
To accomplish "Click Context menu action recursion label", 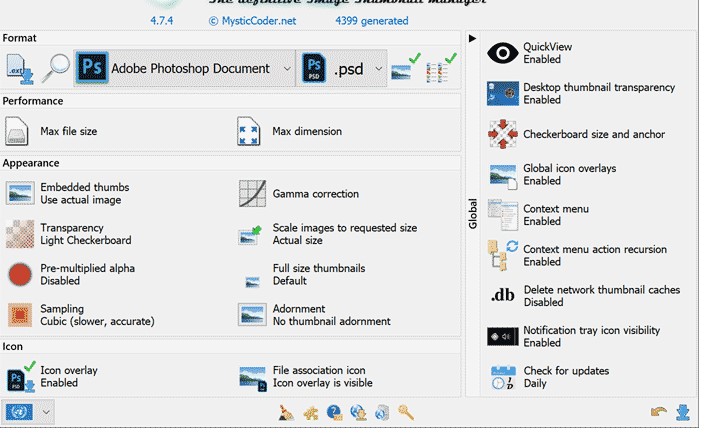I will 595,249.
